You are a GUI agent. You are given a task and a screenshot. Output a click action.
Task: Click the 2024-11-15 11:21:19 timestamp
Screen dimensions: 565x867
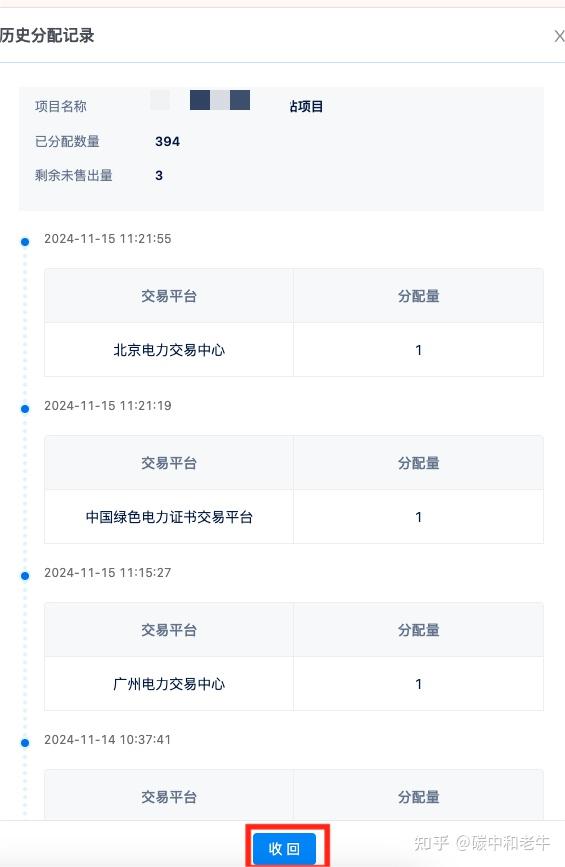(108, 406)
